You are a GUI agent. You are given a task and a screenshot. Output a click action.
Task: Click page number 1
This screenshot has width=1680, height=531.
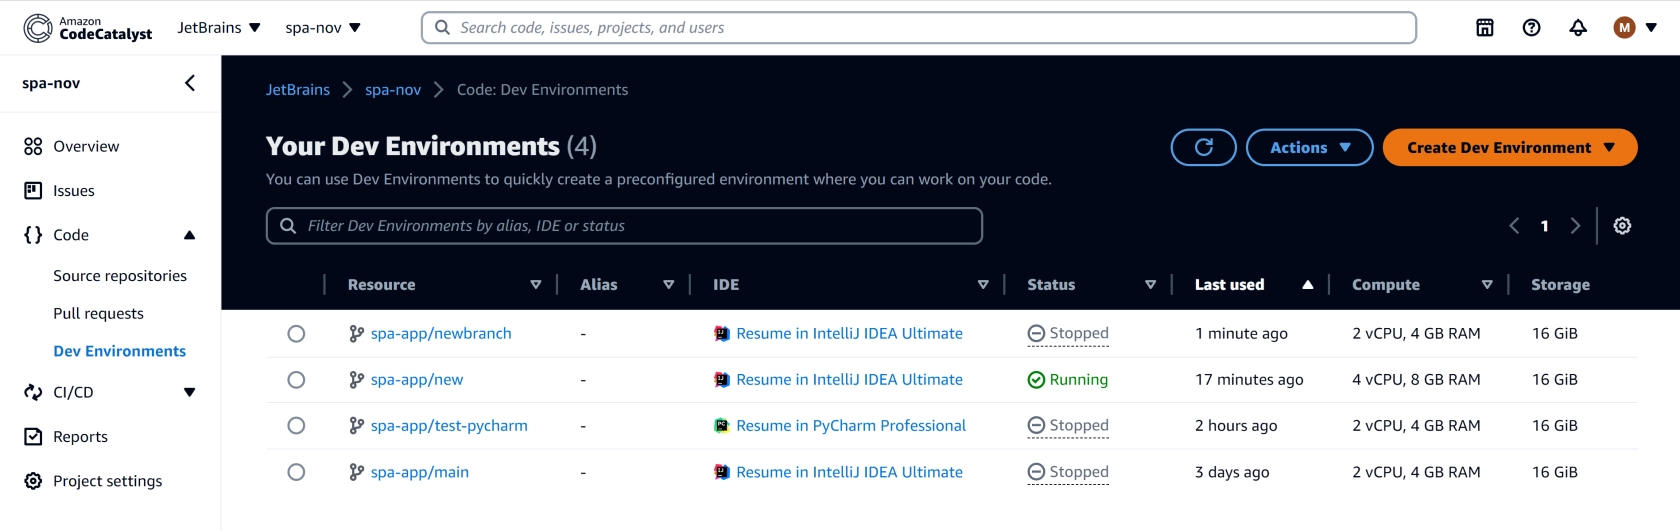1545,226
